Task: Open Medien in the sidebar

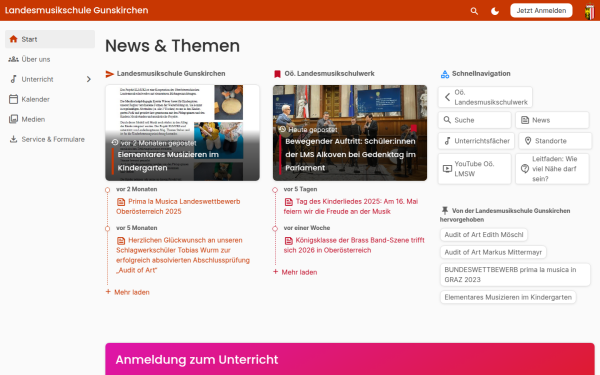Action: coord(50,119)
